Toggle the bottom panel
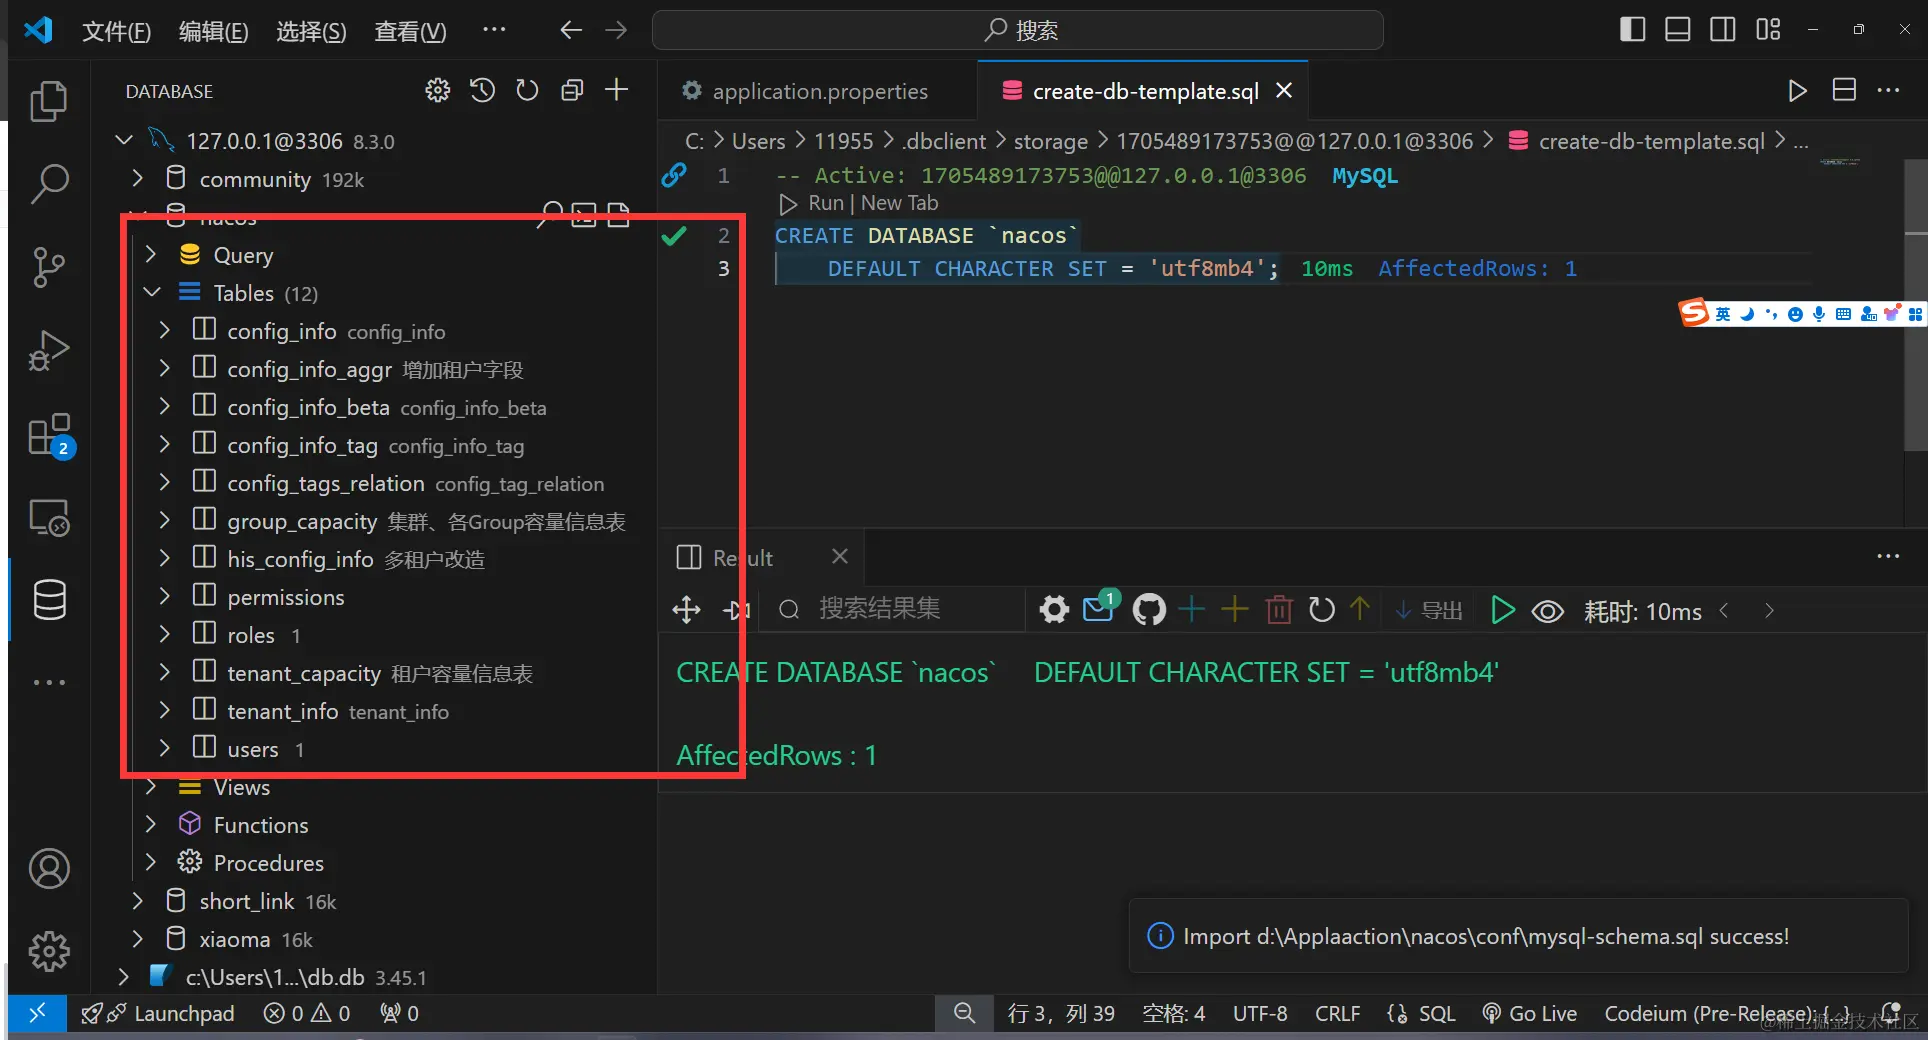Image resolution: width=1928 pixels, height=1040 pixels. click(1677, 30)
